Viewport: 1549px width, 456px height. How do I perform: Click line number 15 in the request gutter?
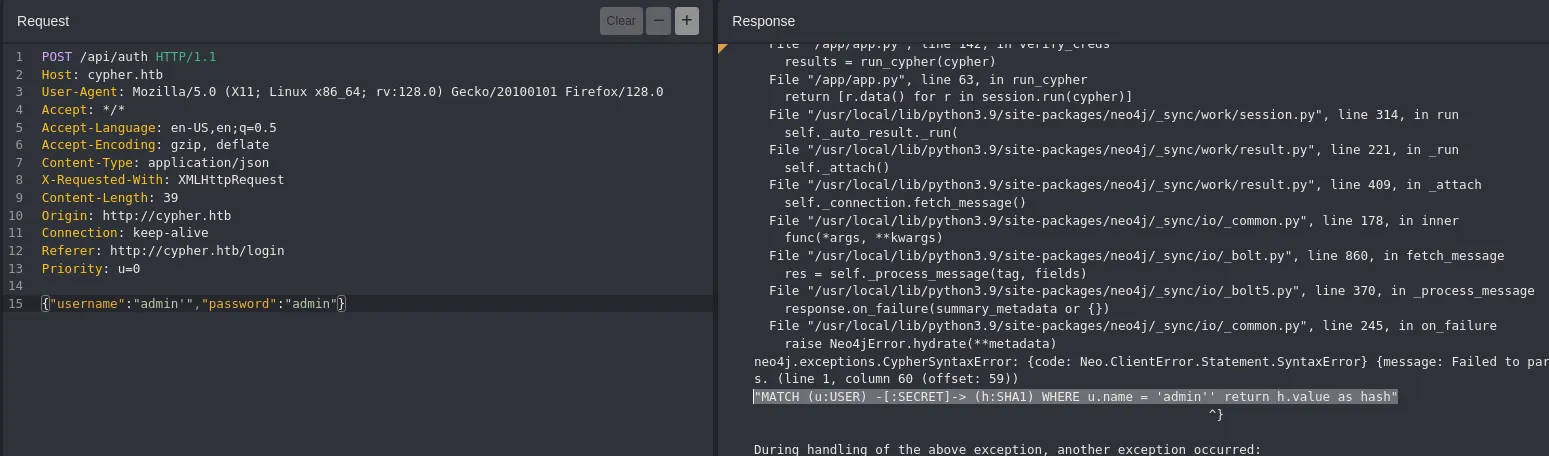pyautogui.click(x=19, y=303)
